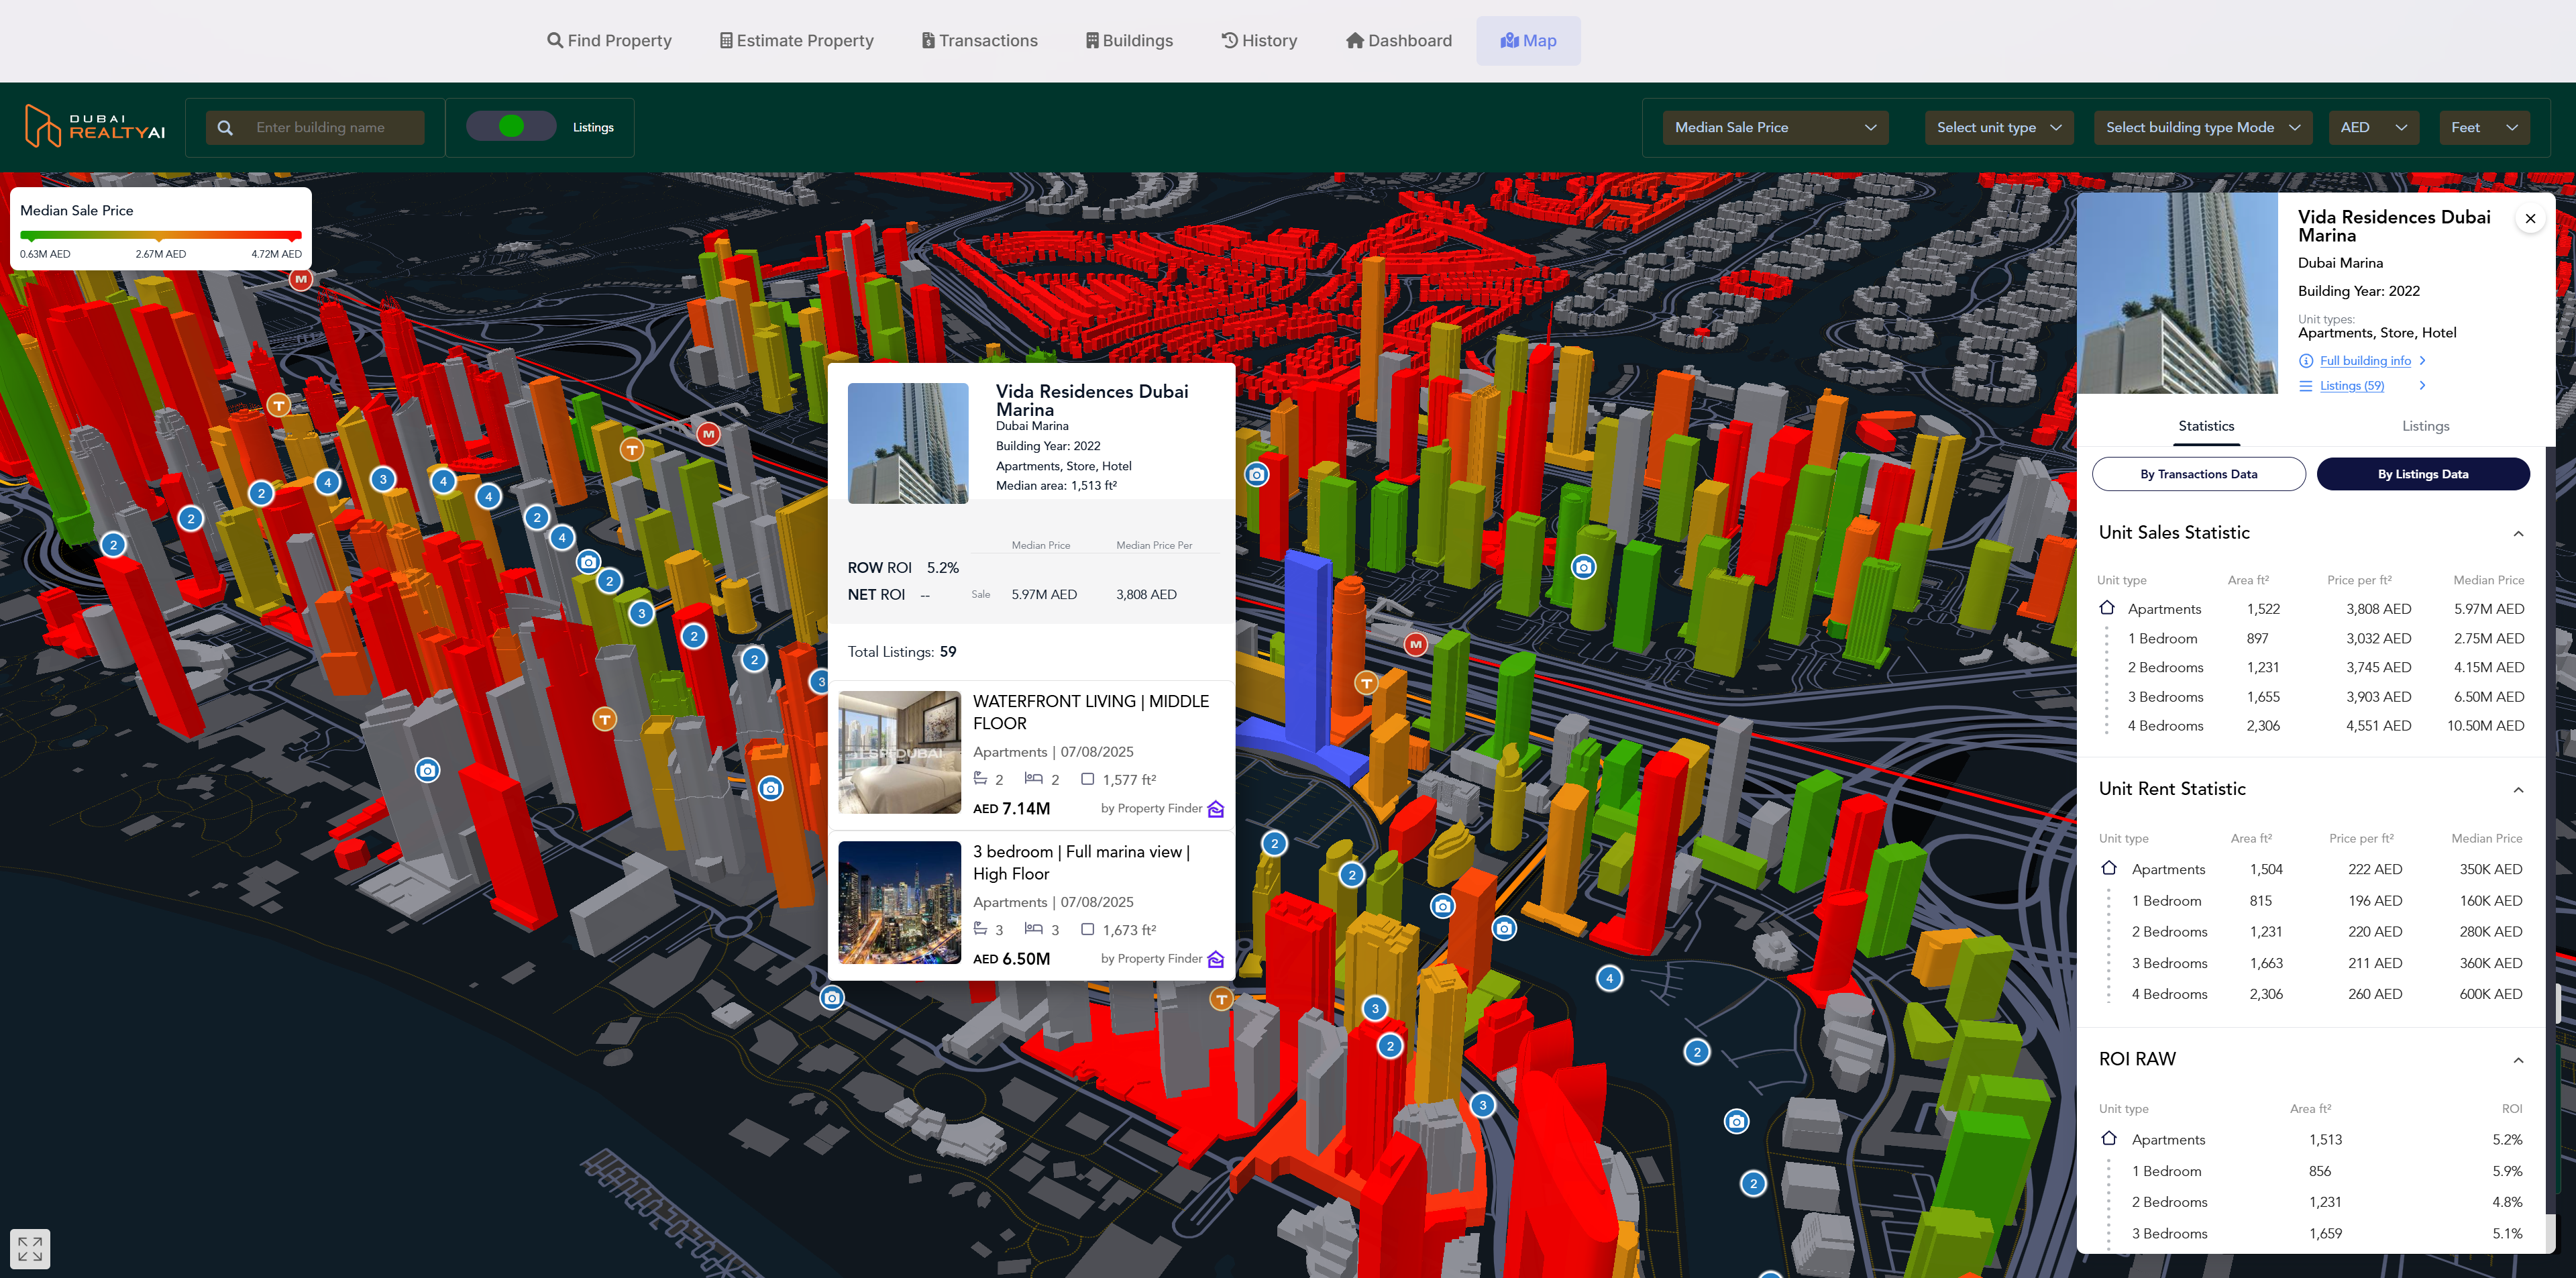Open the WATERFRONT LIVING | MIDDLE FLOOR listing
The width and height of the screenshot is (2576, 1278).
coord(1032,754)
